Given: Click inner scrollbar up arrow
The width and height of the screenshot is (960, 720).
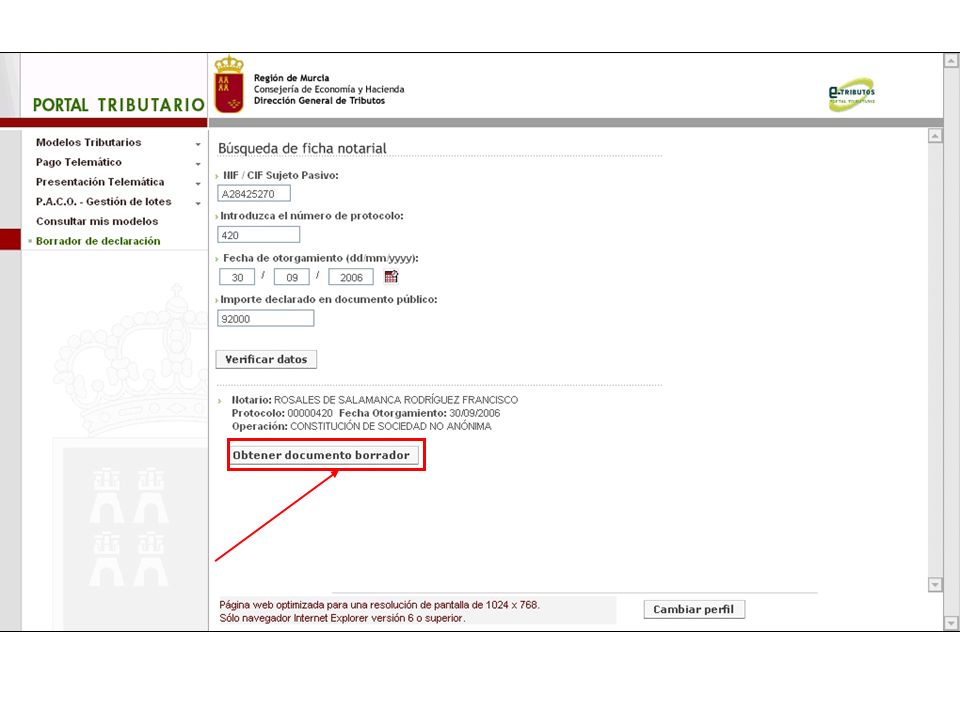Looking at the screenshot, I should pos(935,135).
